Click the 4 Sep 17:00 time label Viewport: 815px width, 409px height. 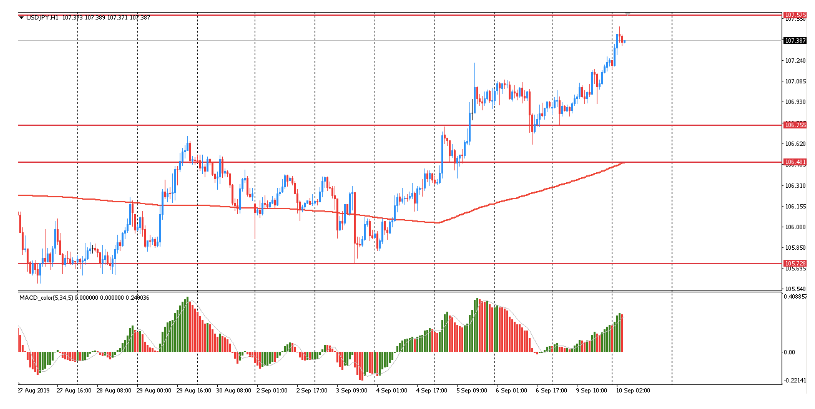click(433, 390)
